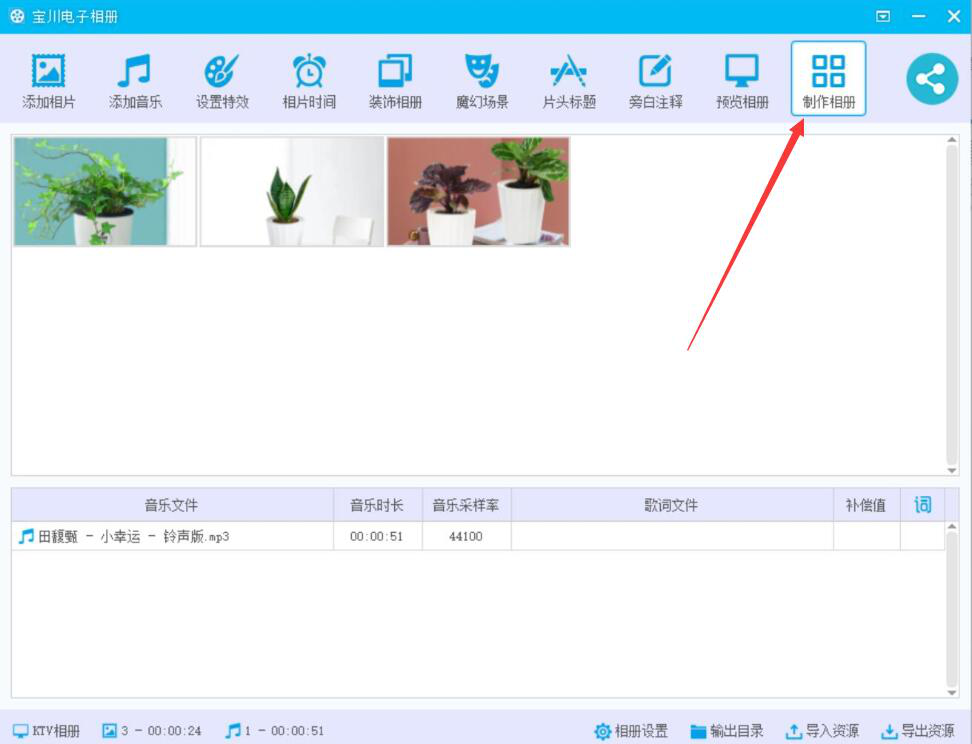This screenshot has height=744, width=972.
Task: Select Decorate Album (装饰相册) tool
Action: click(395, 81)
